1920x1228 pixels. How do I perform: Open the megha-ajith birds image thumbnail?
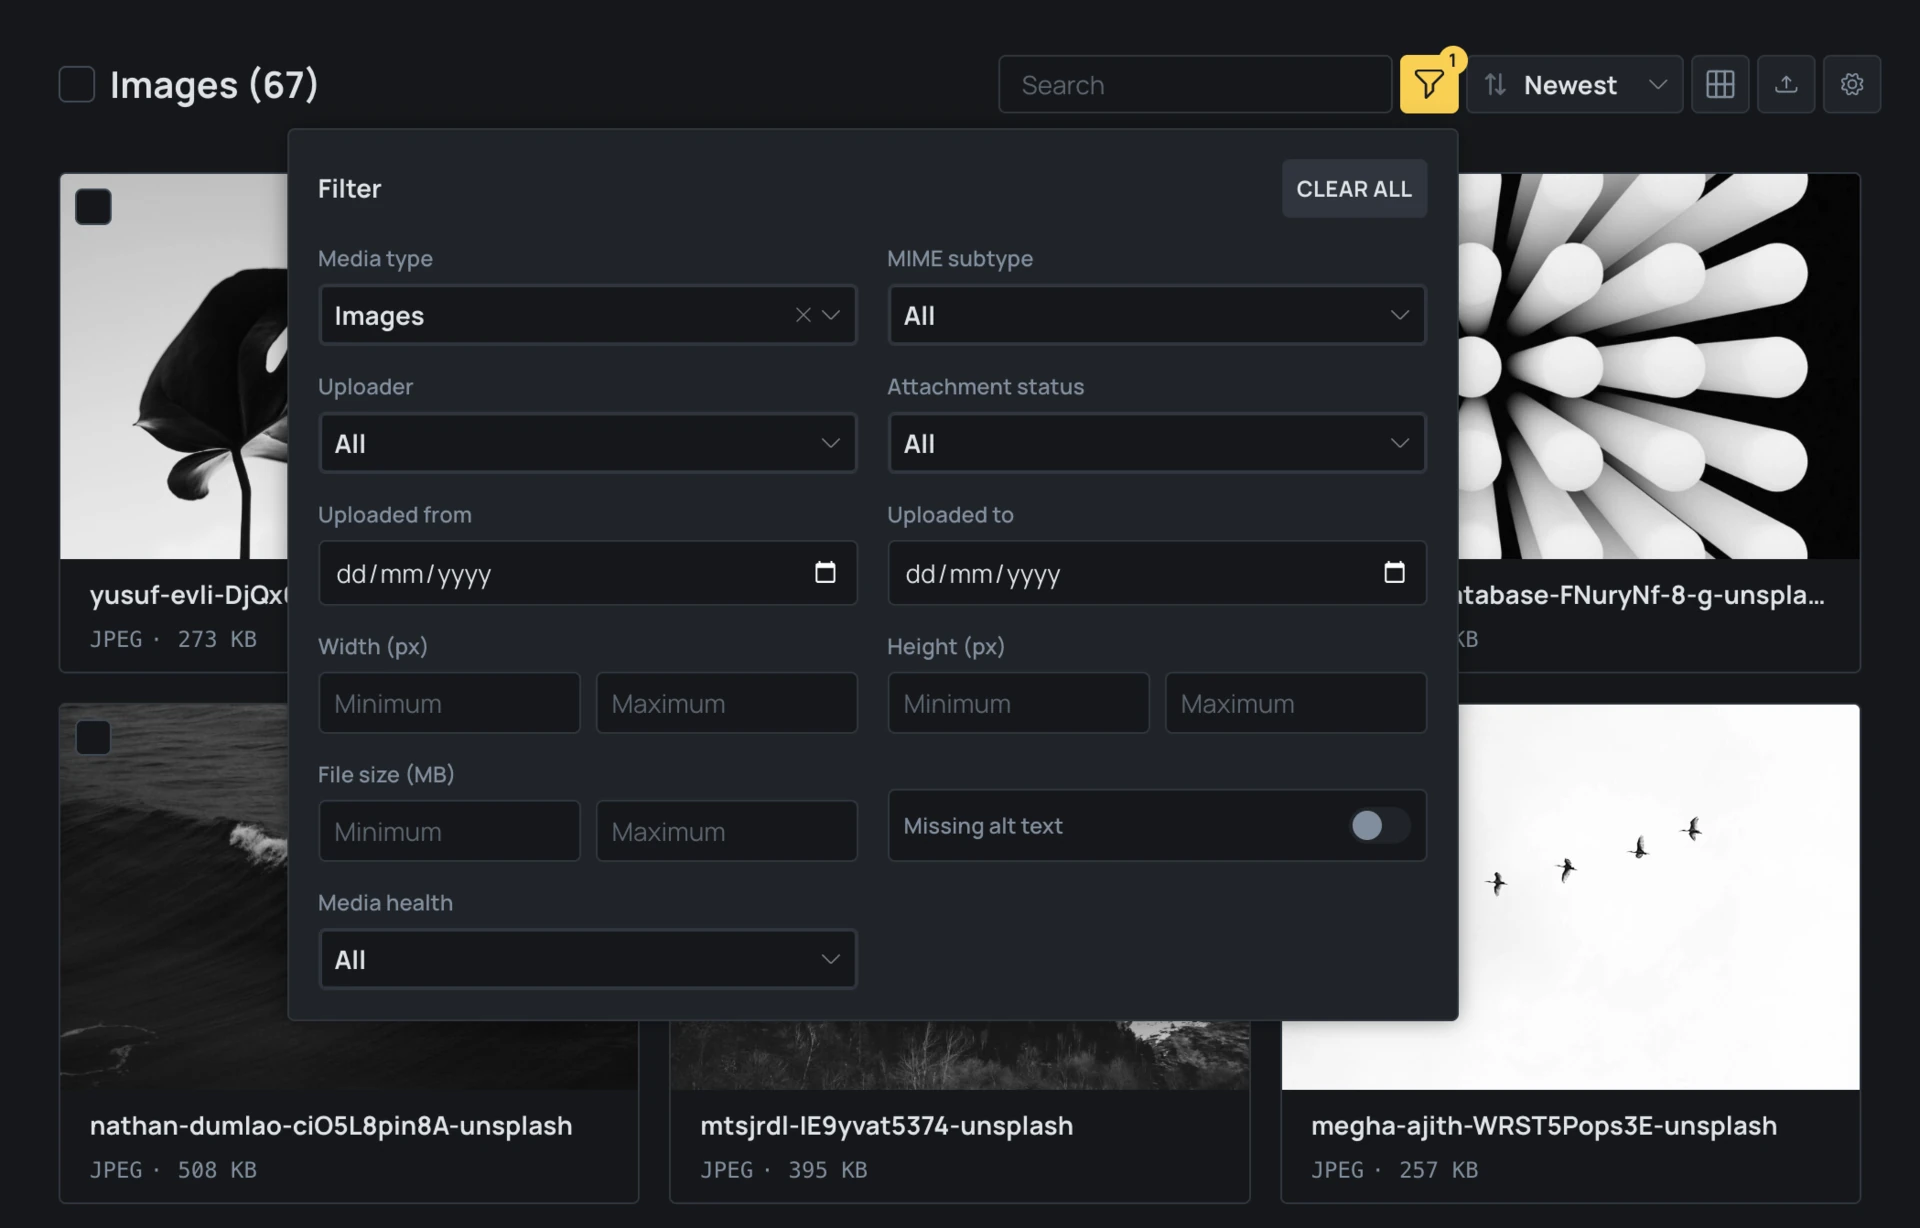[x=1659, y=897]
